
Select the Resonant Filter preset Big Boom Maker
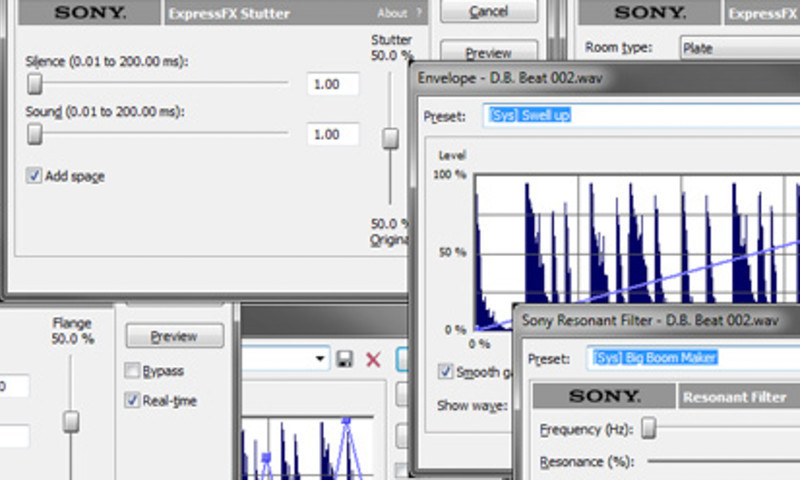click(x=694, y=358)
